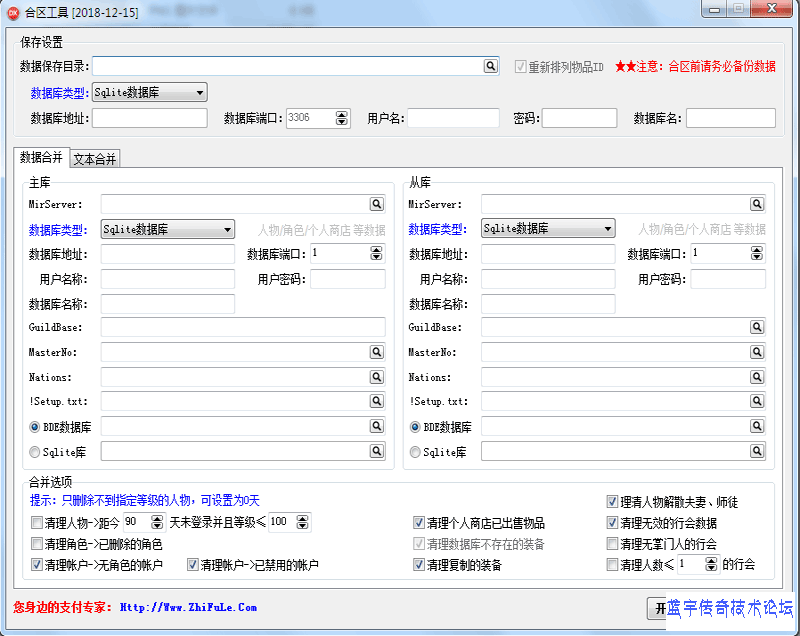Click 主库 GuildBase input field
Screen dimensions: 800x636
tap(242, 327)
